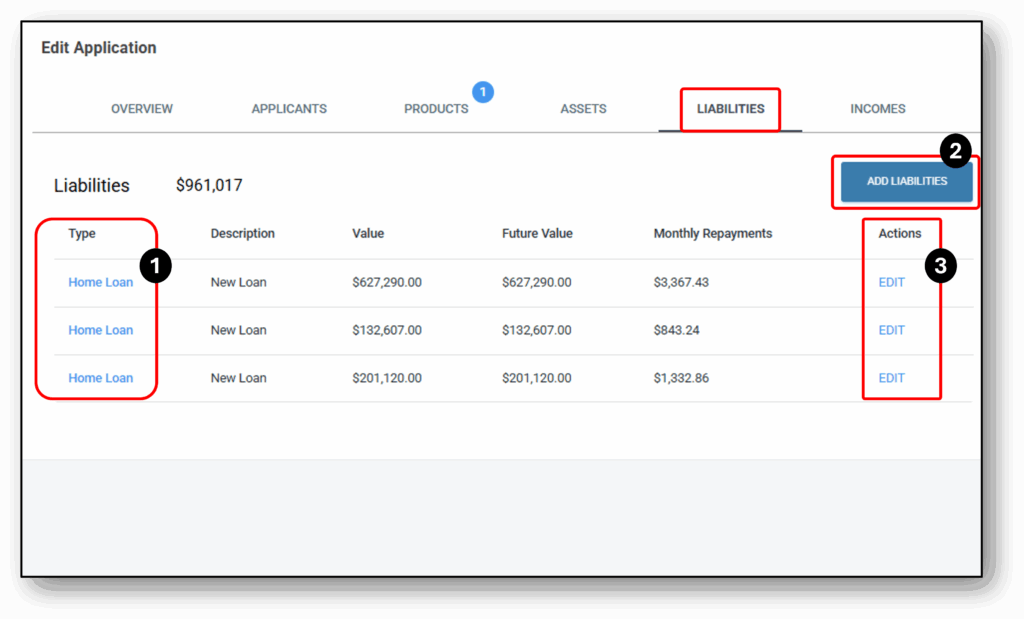Click the Monthly Repayments column header
This screenshot has height=619, width=1024.
(x=712, y=234)
